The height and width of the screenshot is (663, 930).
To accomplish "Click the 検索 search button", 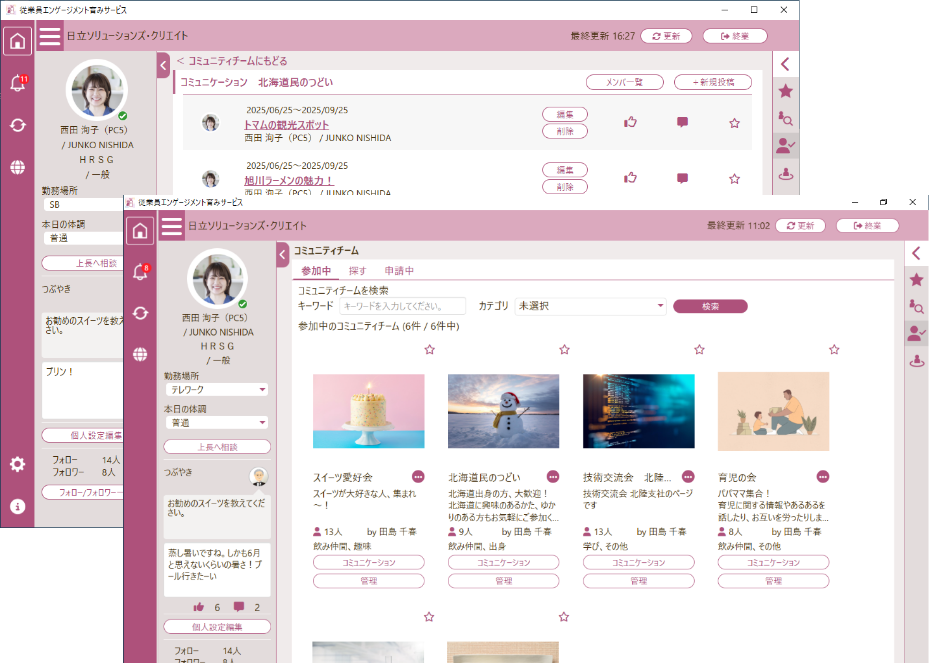I will tap(710, 306).
